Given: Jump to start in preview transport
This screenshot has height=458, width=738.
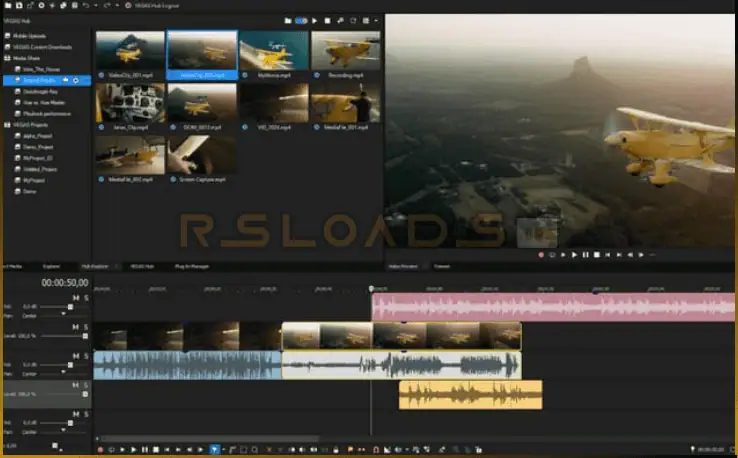Looking at the screenshot, I should tap(608, 255).
